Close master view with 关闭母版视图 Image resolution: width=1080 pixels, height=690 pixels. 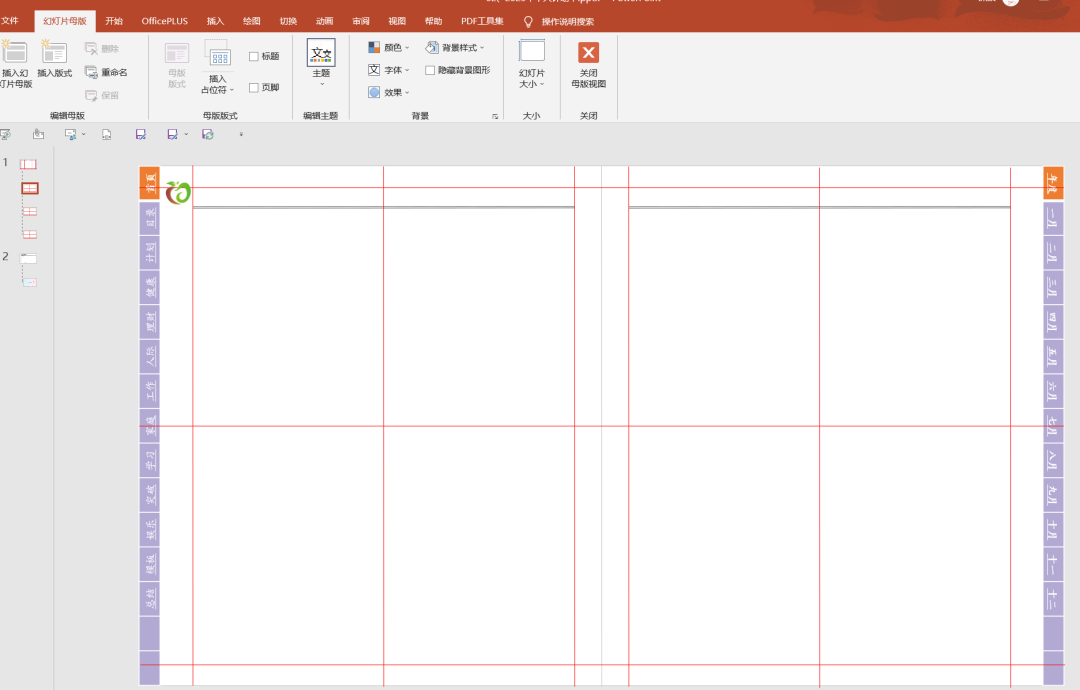coord(588,64)
